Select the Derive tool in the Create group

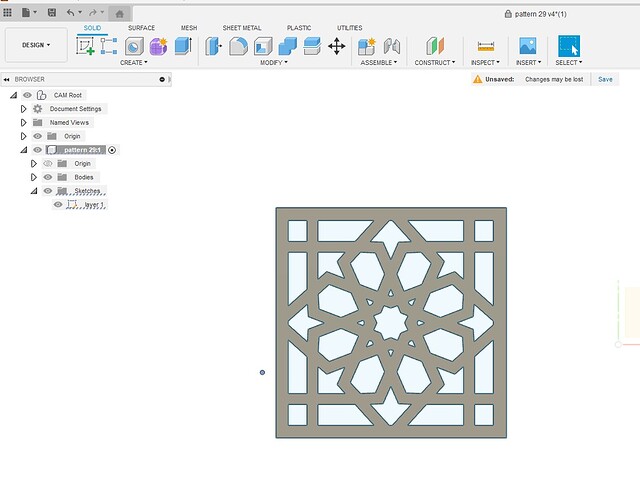click(x=134, y=46)
